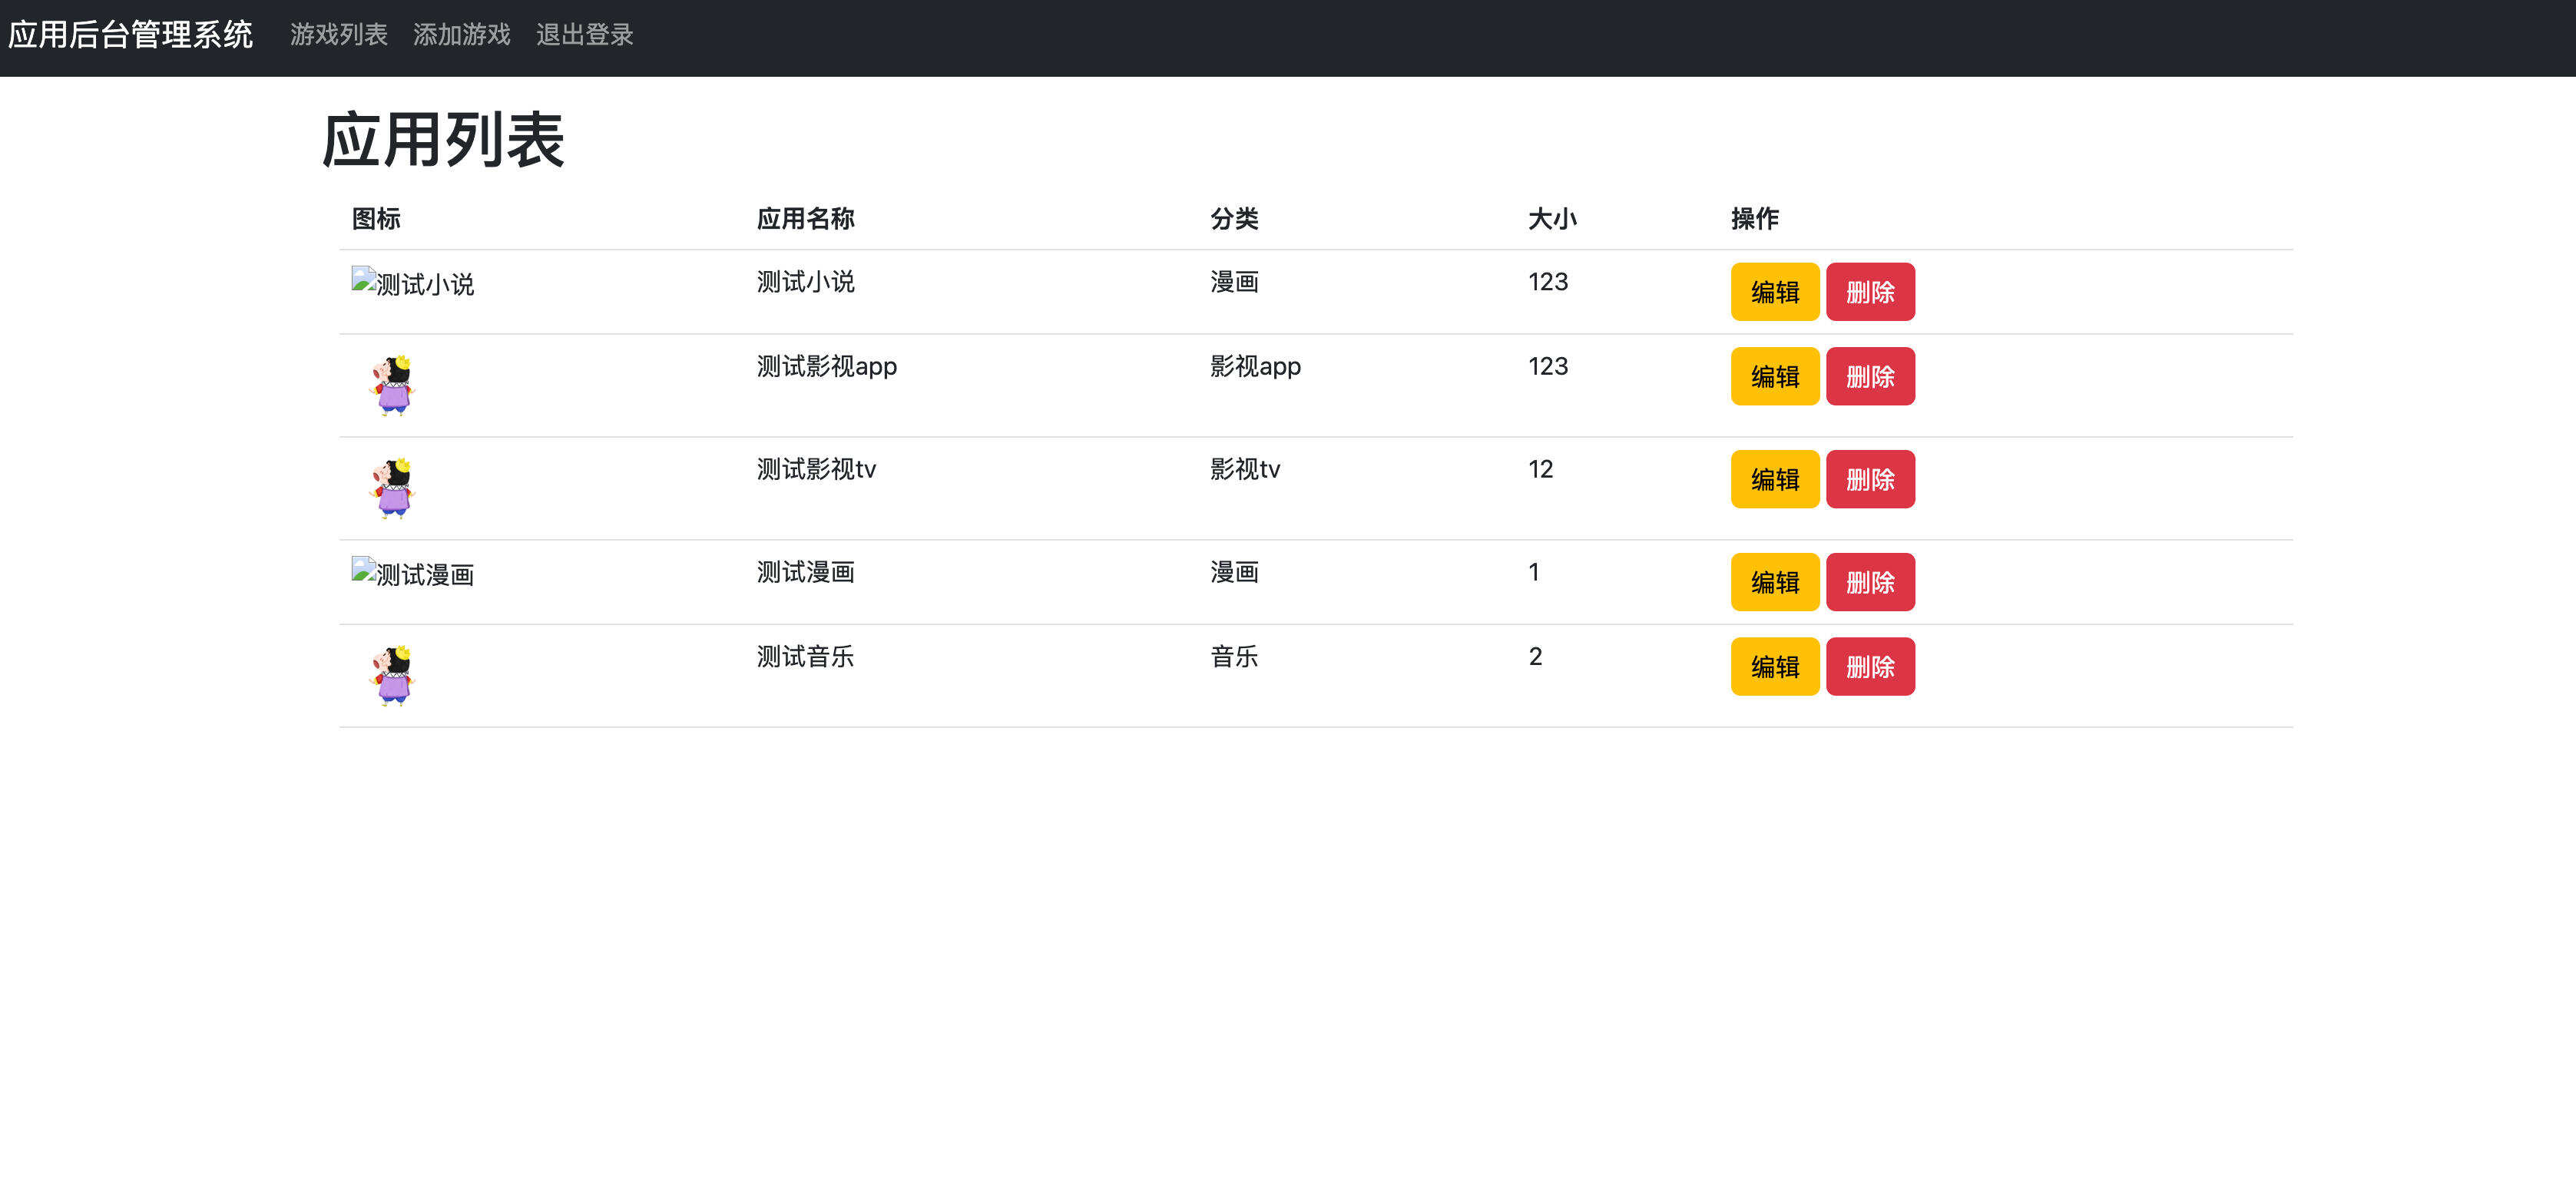The height and width of the screenshot is (1201, 2576).
Task: Edit the 测试小说 entry
Action: 1774,291
